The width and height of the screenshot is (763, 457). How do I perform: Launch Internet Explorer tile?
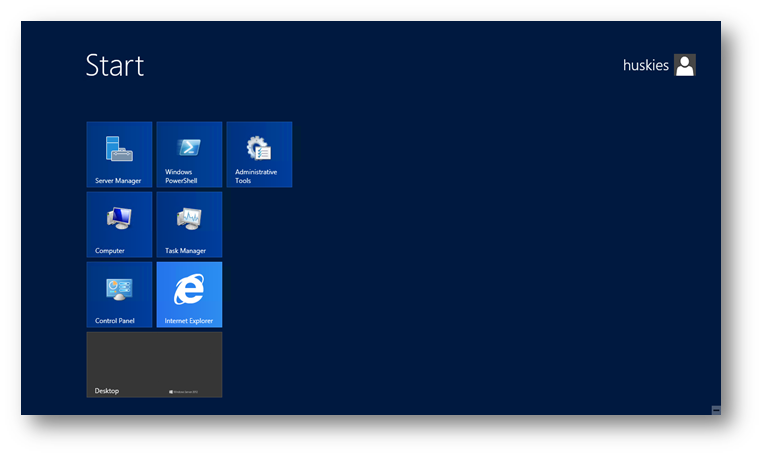189,294
